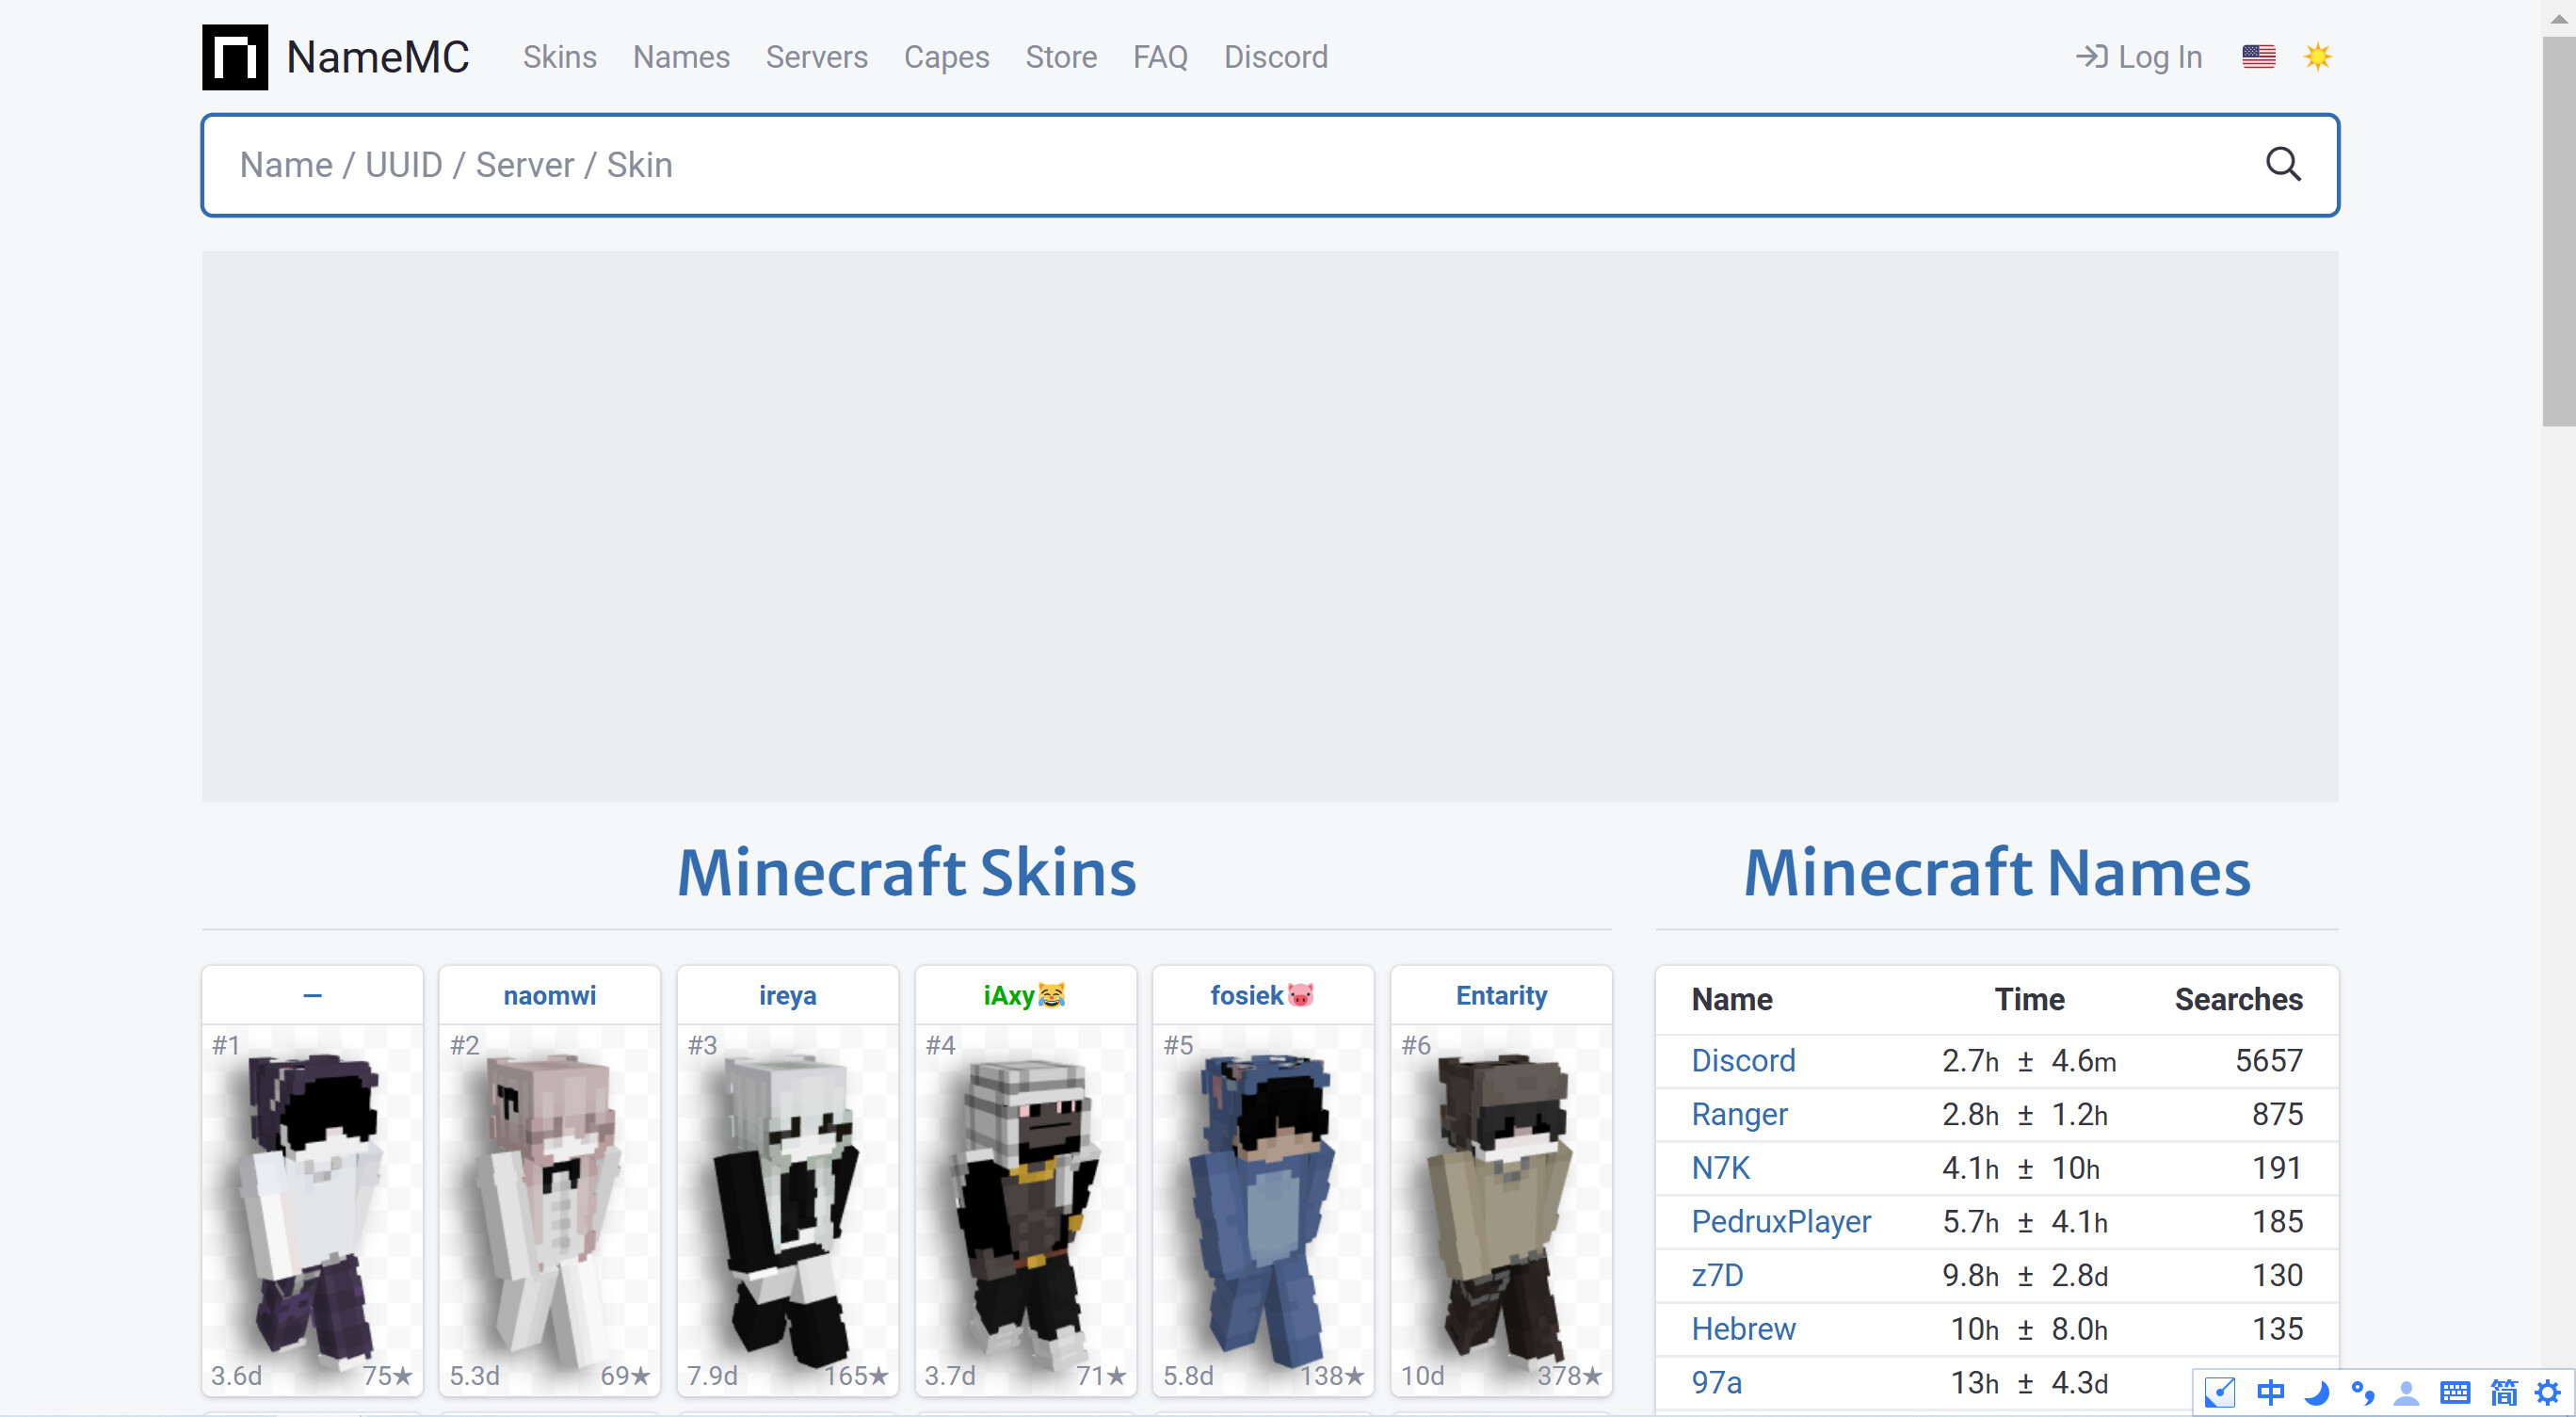Viewport: 2576px width, 1417px height.
Task: Click the dash profile name on skin #1
Action: pos(312,995)
